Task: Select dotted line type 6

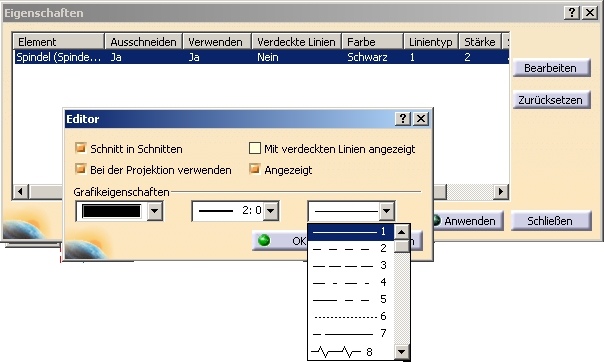Action: pyautogui.click(x=351, y=317)
